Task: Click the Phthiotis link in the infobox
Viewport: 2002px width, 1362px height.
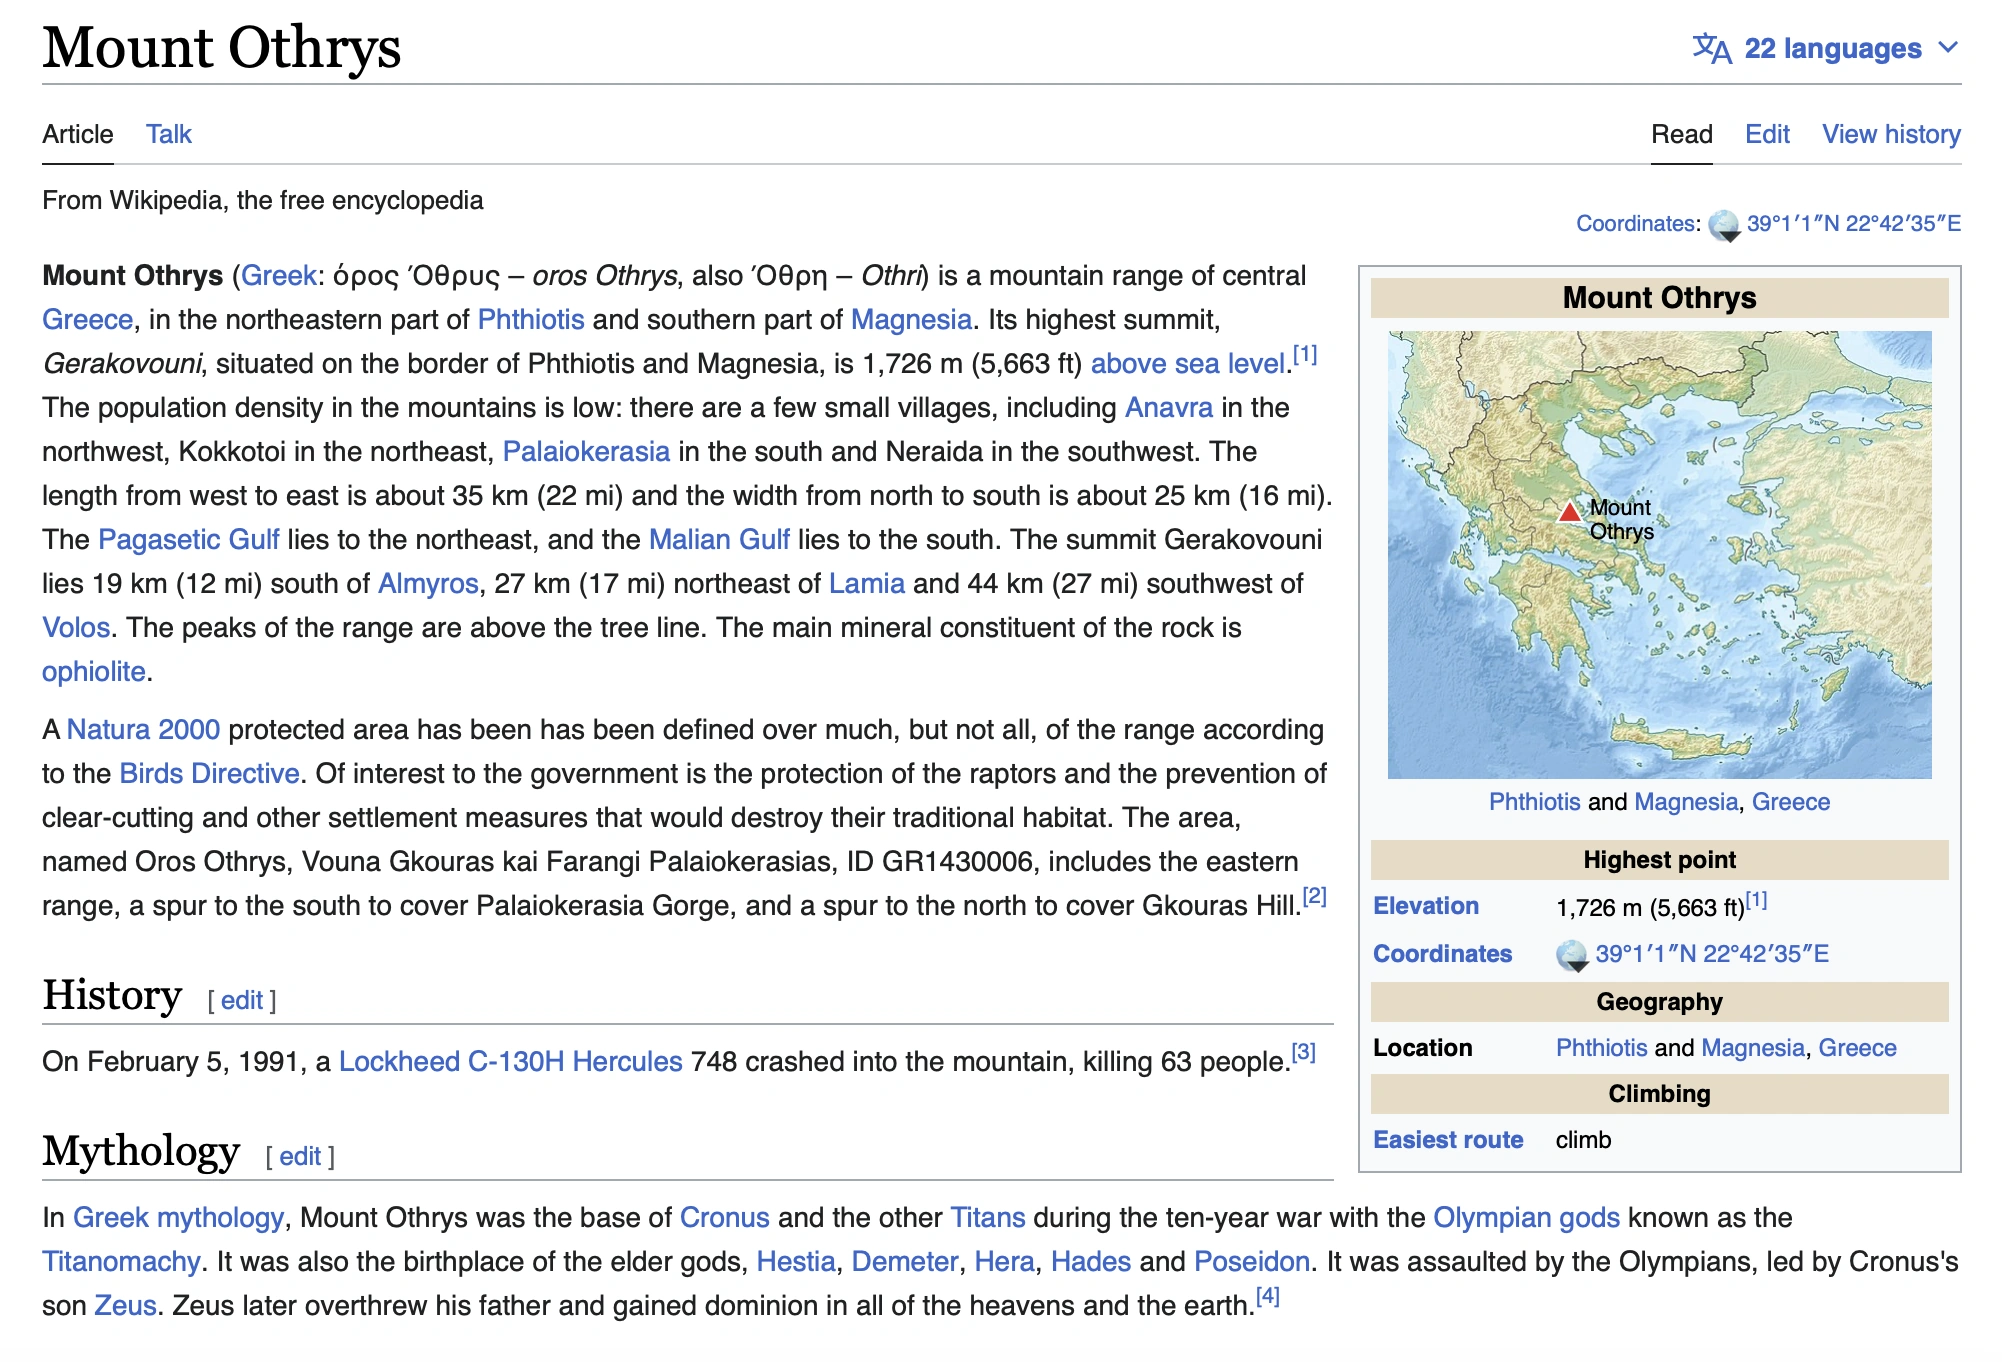Action: (1534, 801)
